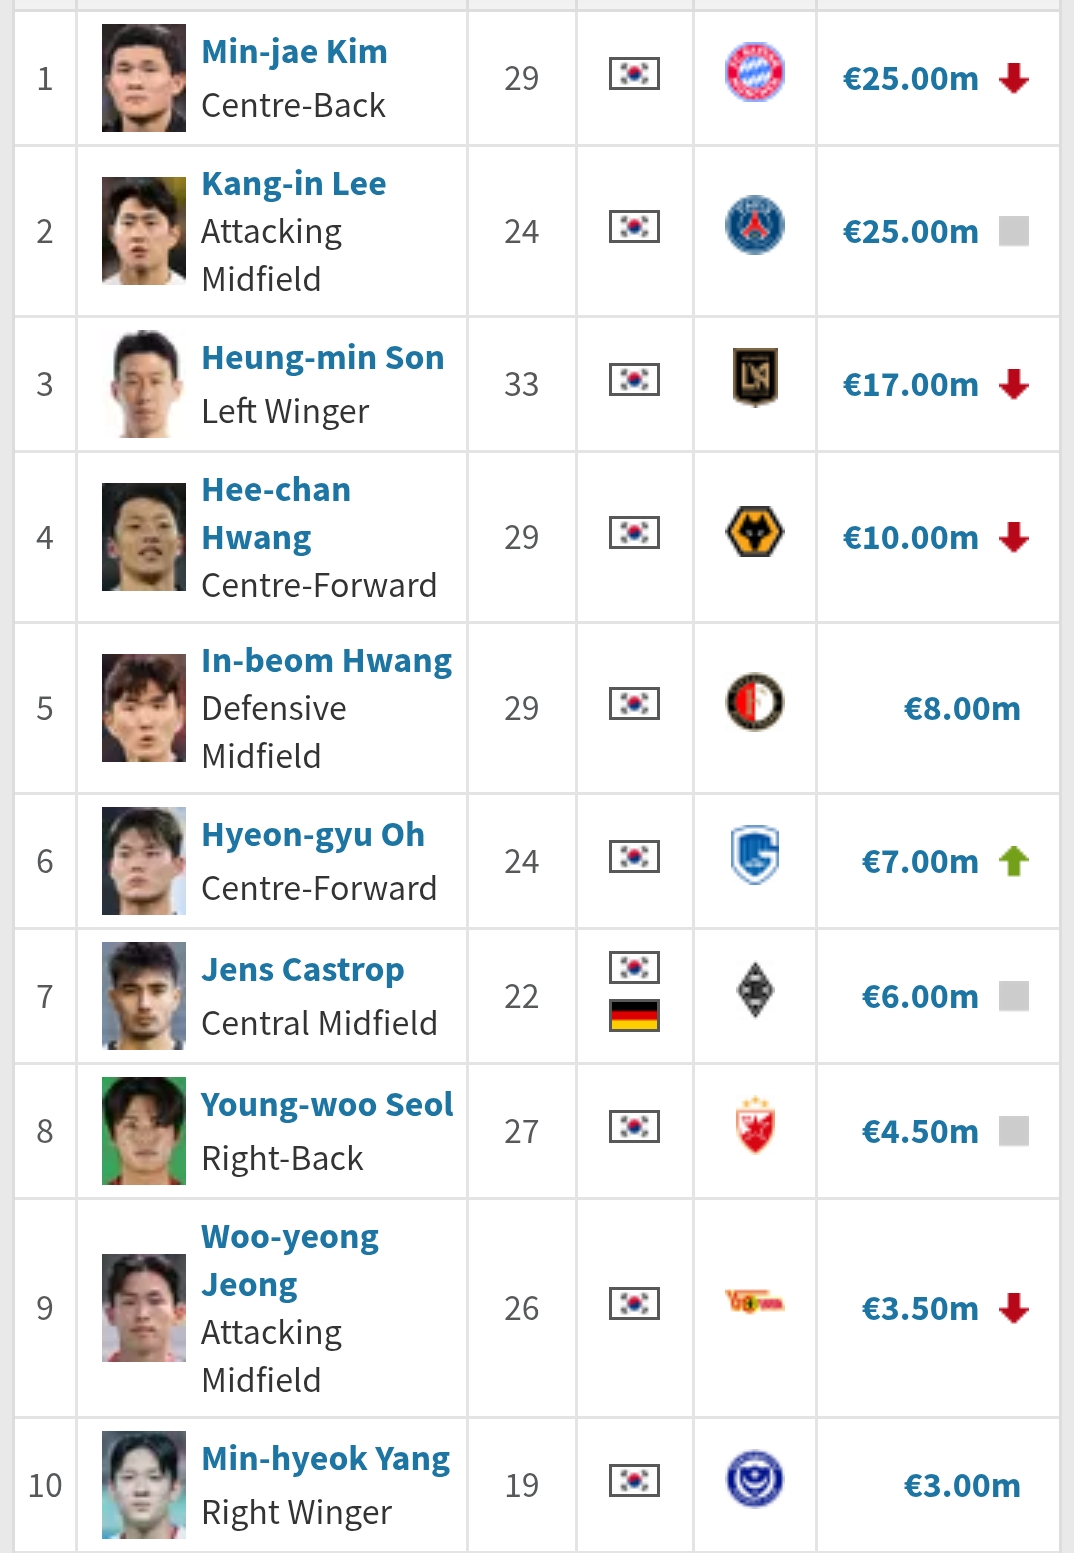The width and height of the screenshot is (1074, 1553).
Task: Click Min-jae Kim's €25.00m market value
Action: 910,78
